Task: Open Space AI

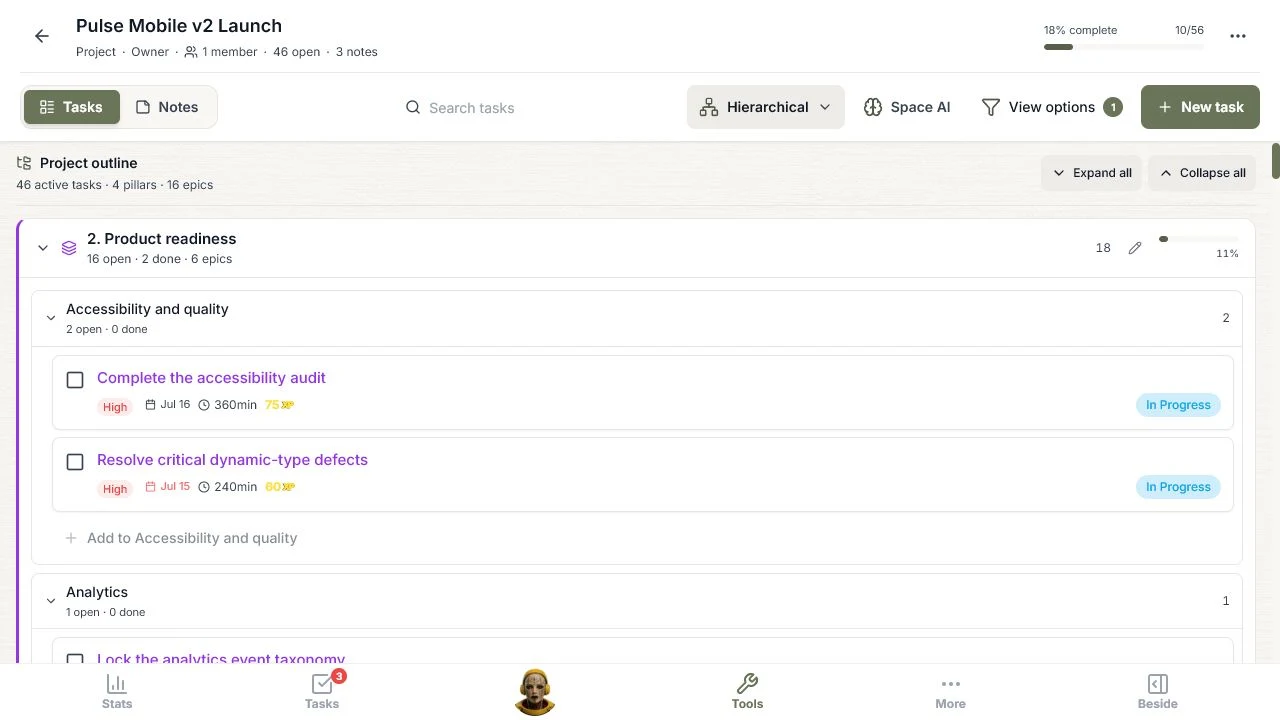Action: (x=907, y=107)
